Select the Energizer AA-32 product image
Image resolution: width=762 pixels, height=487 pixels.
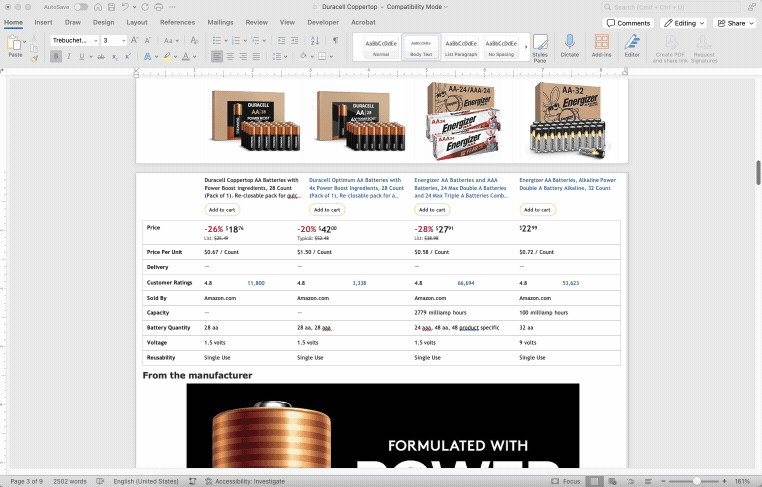pos(569,120)
